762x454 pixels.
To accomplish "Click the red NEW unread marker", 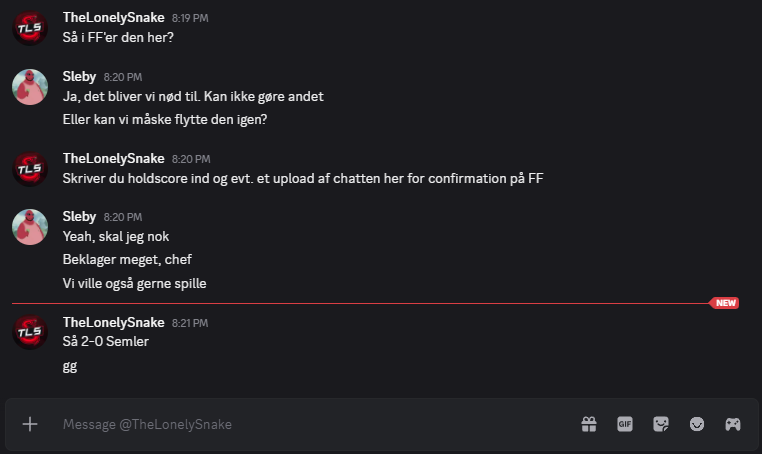I will point(724,303).
